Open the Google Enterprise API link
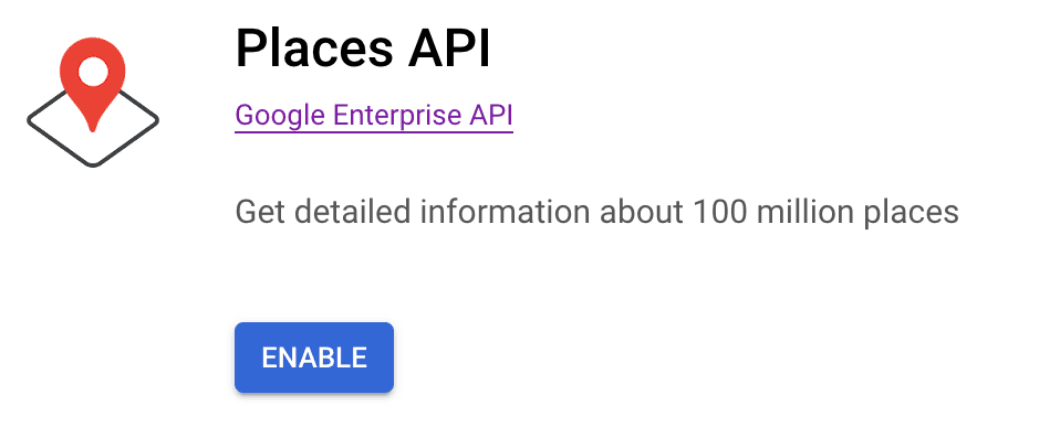The height and width of the screenshot is (424, 1054). (x=373, y=115)
